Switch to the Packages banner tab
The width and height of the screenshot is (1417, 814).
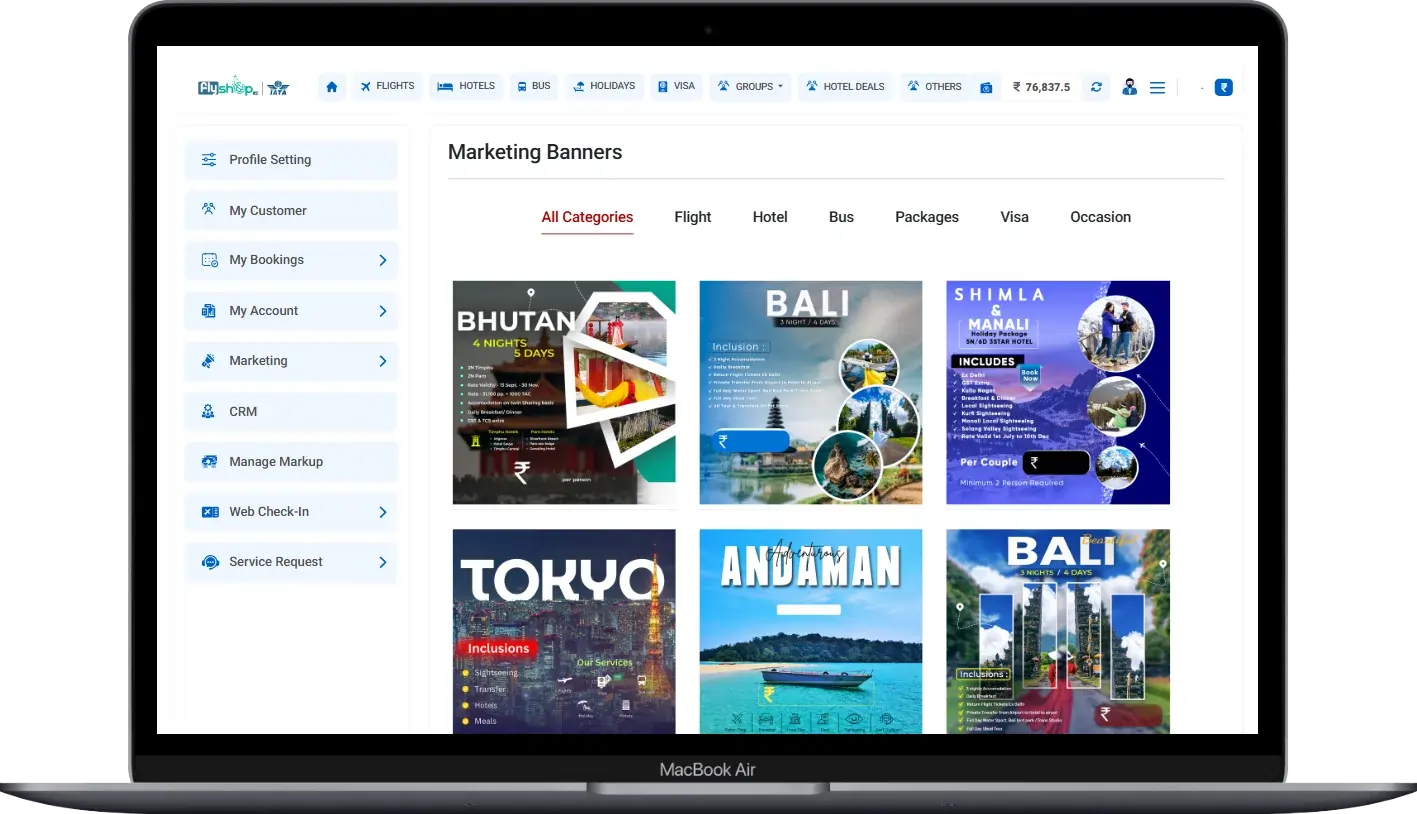[926, 217]
